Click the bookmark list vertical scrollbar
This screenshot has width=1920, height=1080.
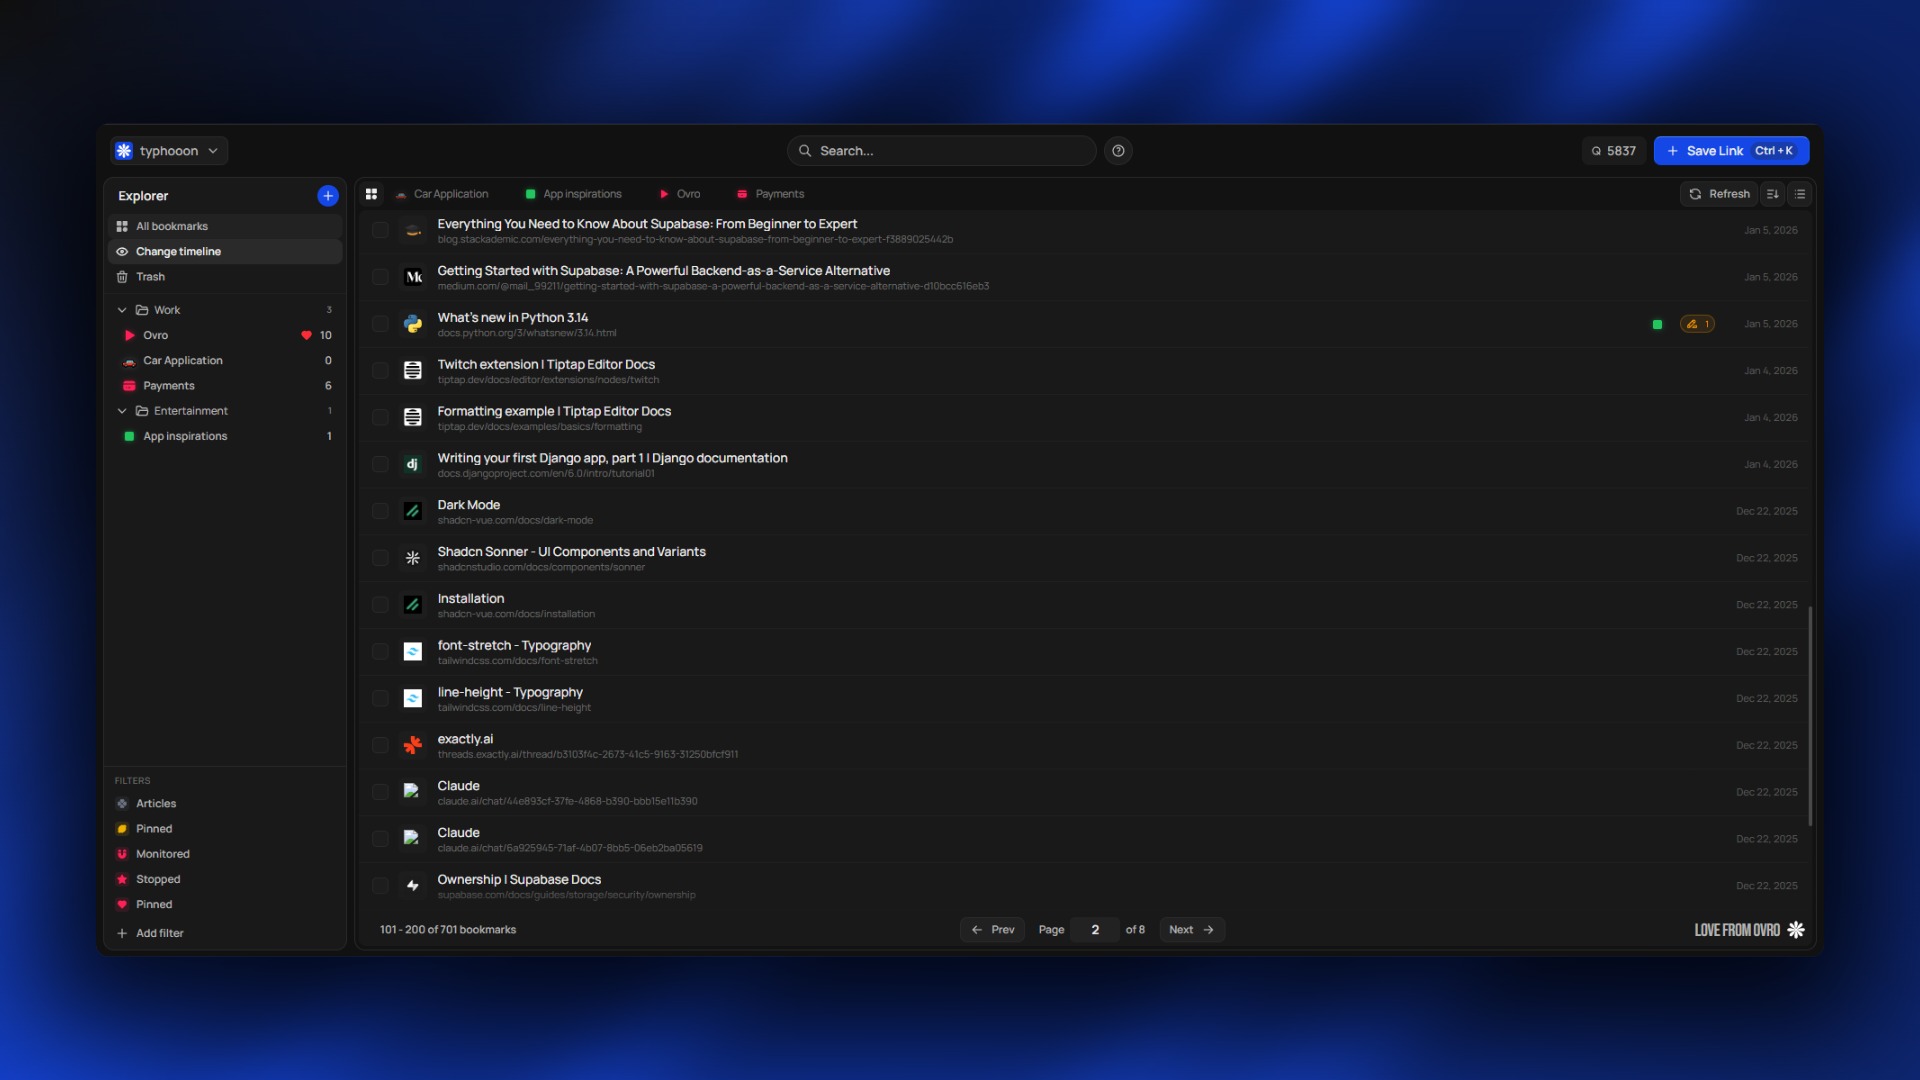tap(1810, 716)
